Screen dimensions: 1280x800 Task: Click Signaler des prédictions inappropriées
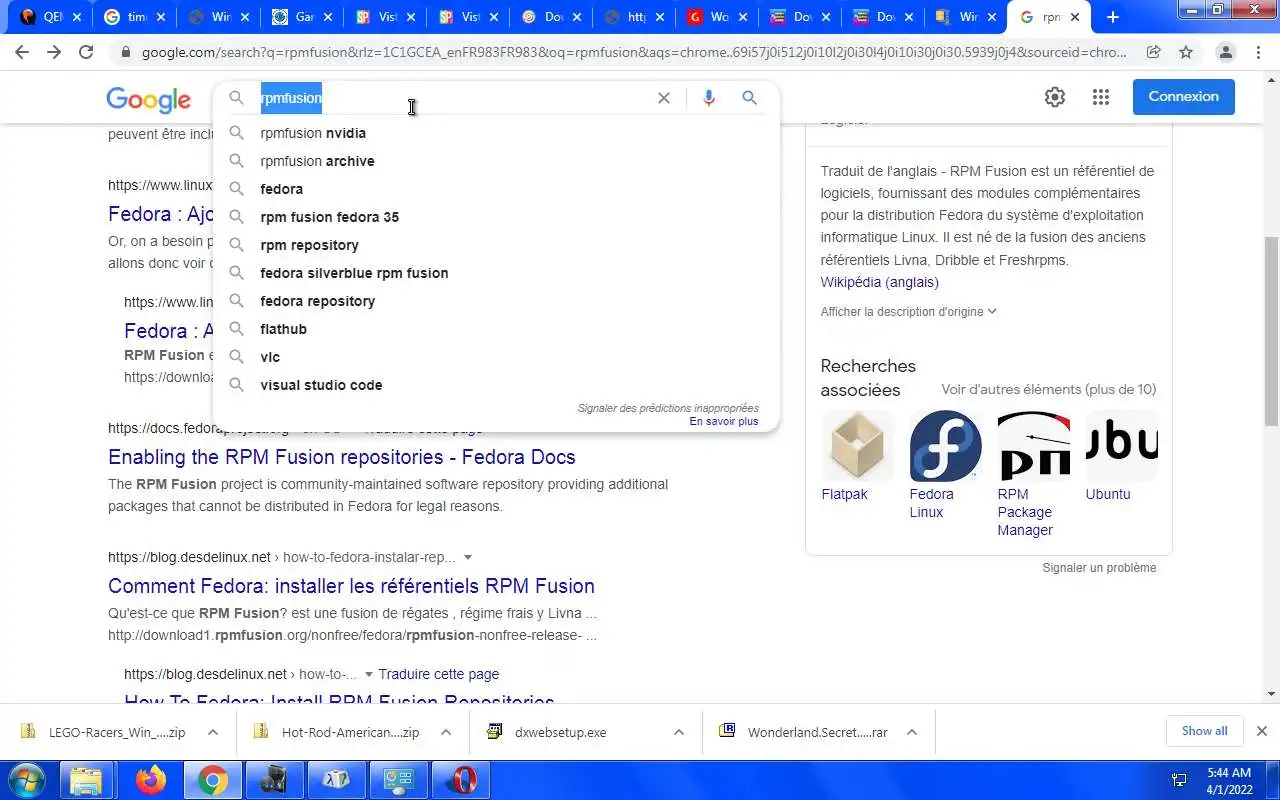668,408
